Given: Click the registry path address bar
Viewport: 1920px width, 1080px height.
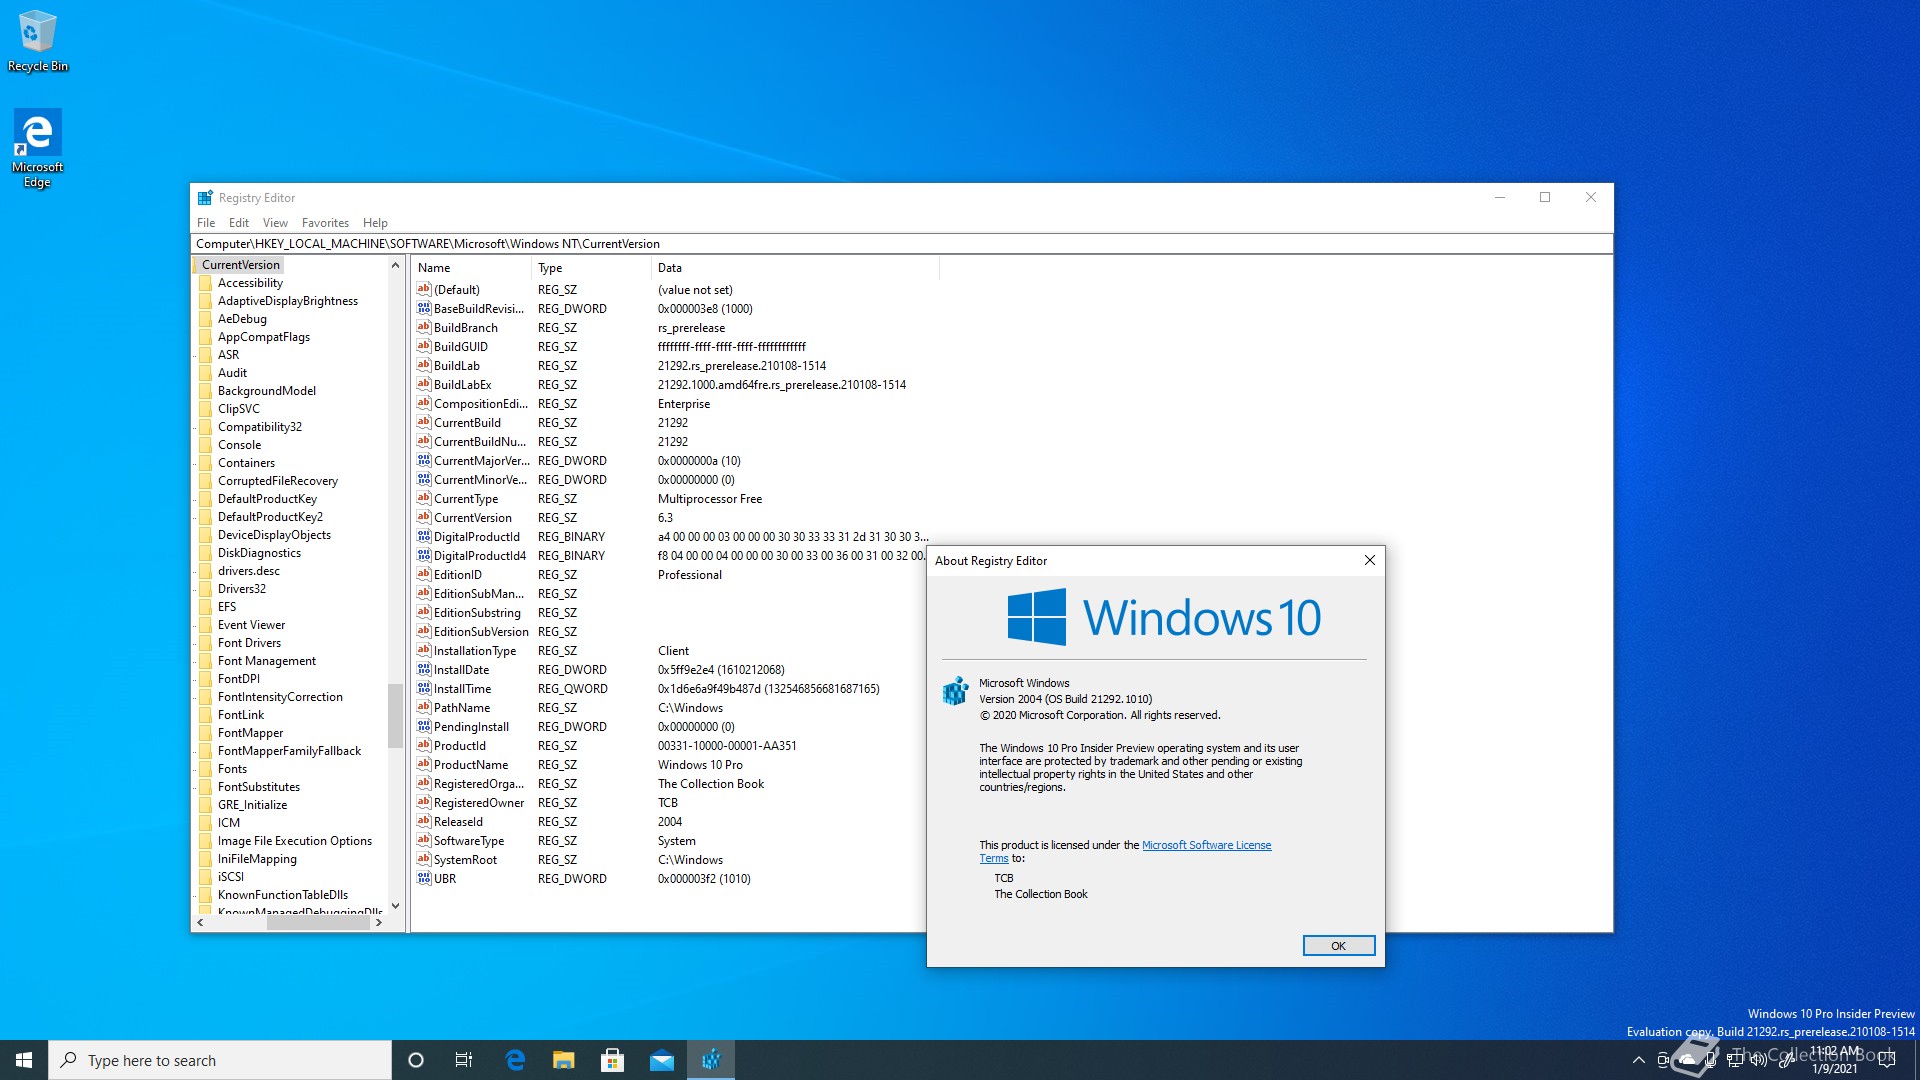Looking at the screenshot, I should (x=901, y=244).
